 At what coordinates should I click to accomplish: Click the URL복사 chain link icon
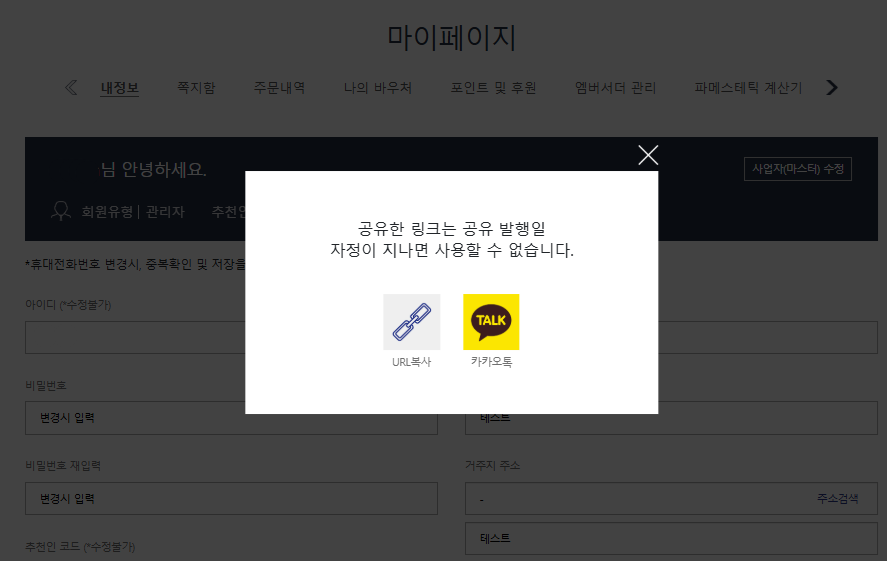click(x=411, y=322)
